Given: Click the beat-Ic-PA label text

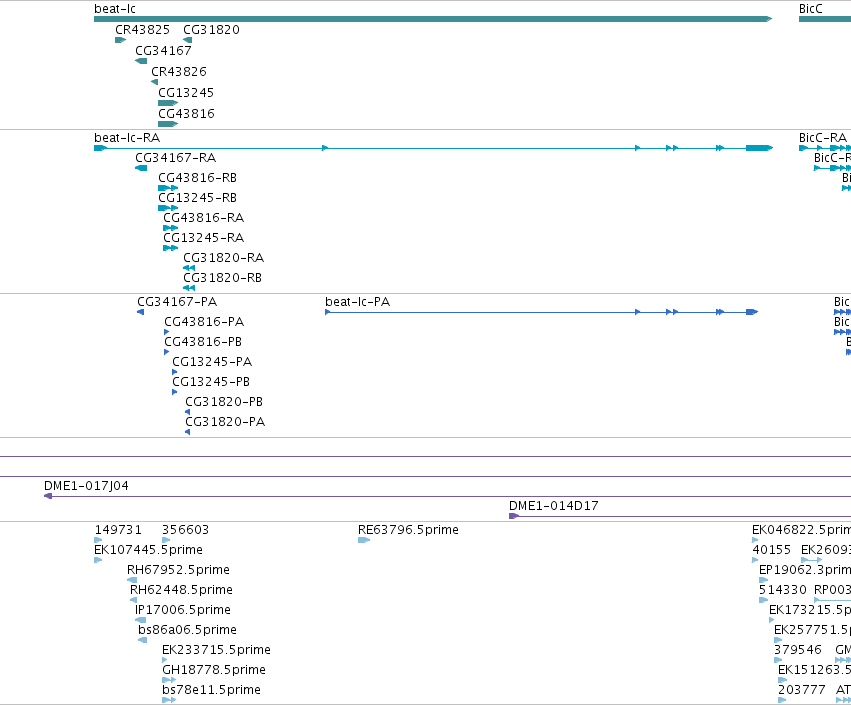Looking at the screenshot, I should [358, 302].
